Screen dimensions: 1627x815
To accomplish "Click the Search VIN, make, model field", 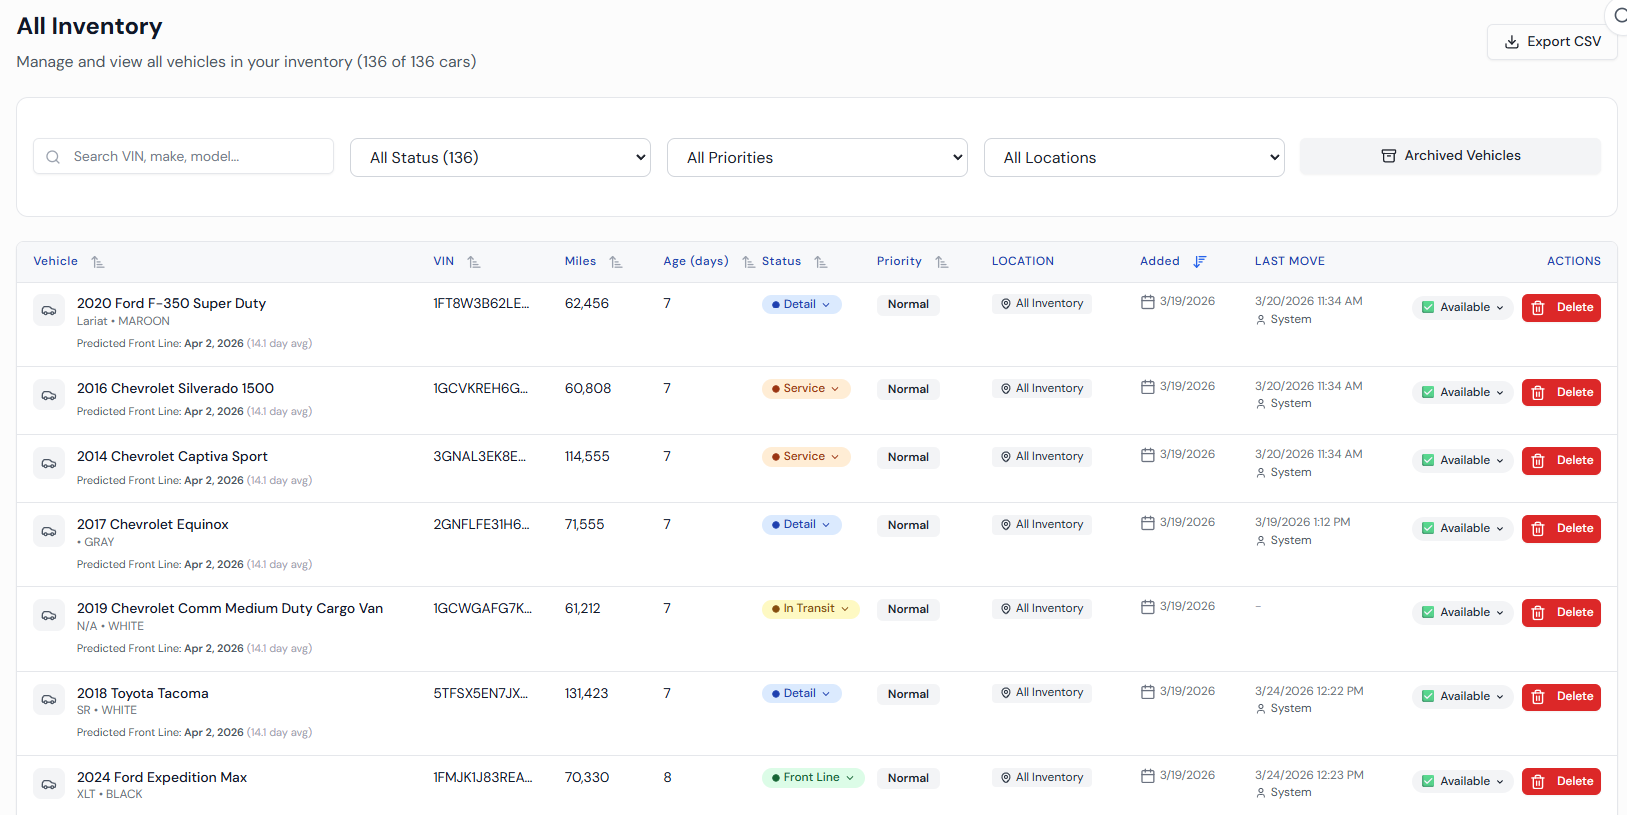I will coord(183,156).
